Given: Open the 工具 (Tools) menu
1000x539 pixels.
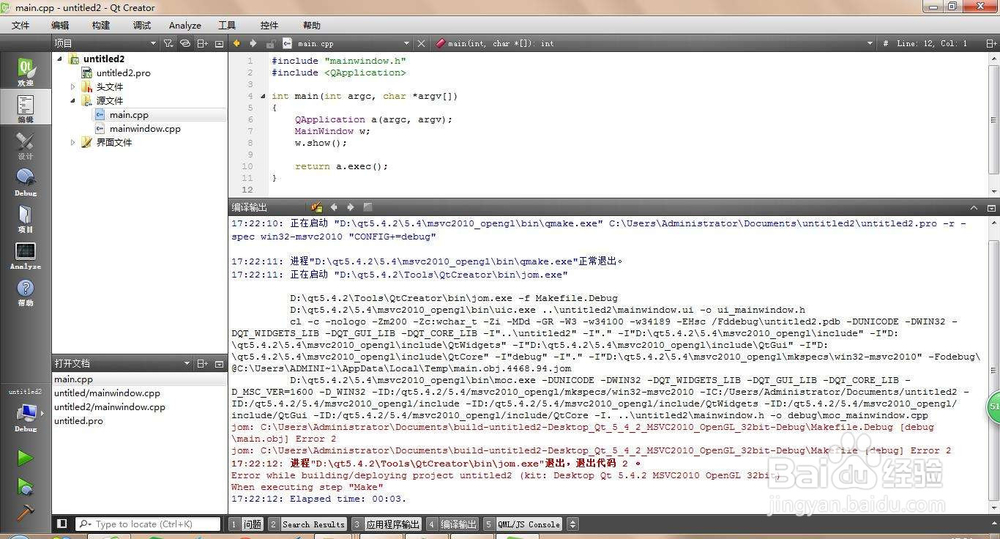Looking at the screenshot, I should pyautogui.click(x=226, y=26).
